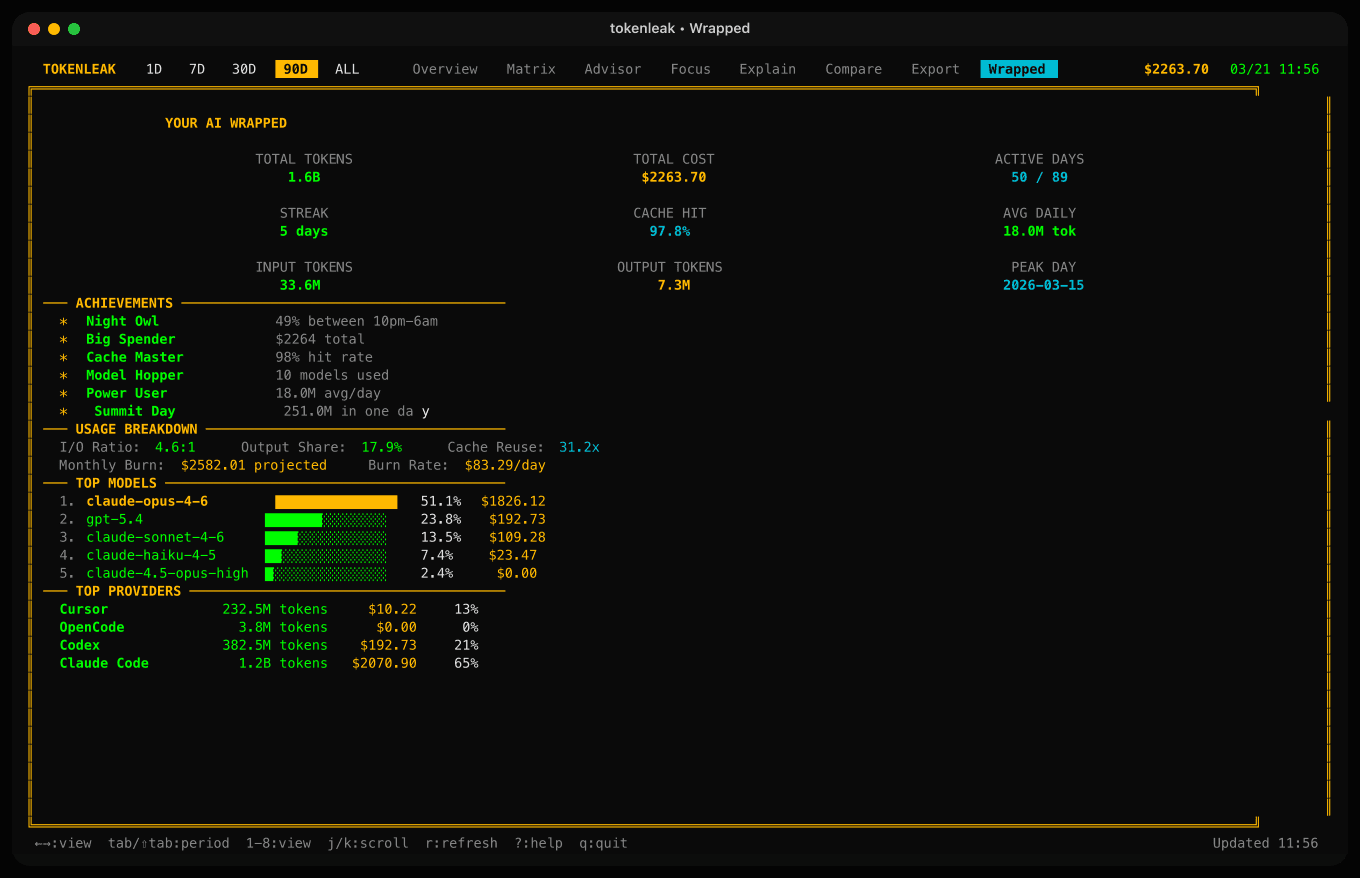This screenshot has height=878, width=1360.
Task: Click the header date and time 03/21 11:56
Action: coord(1275,69)
